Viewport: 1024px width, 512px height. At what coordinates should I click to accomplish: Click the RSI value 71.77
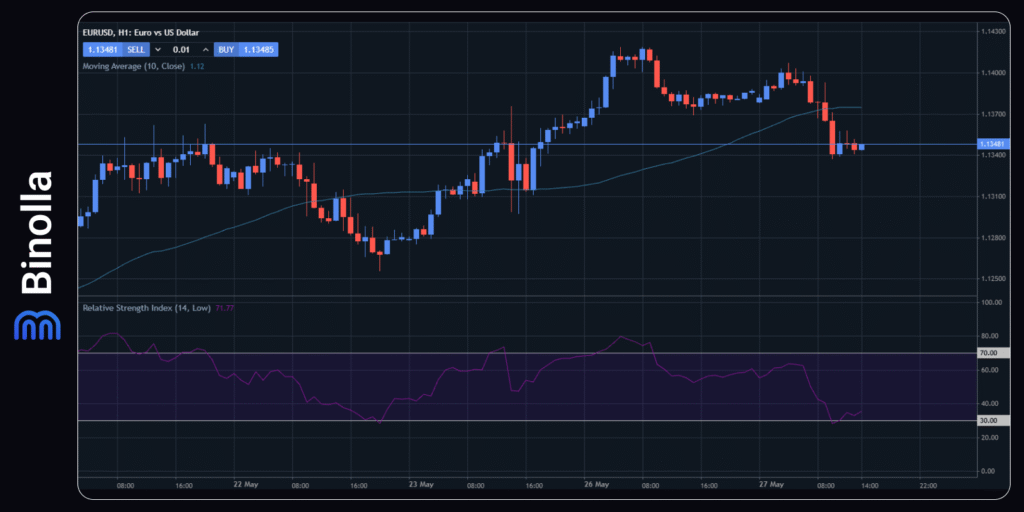tap(225, 308)
